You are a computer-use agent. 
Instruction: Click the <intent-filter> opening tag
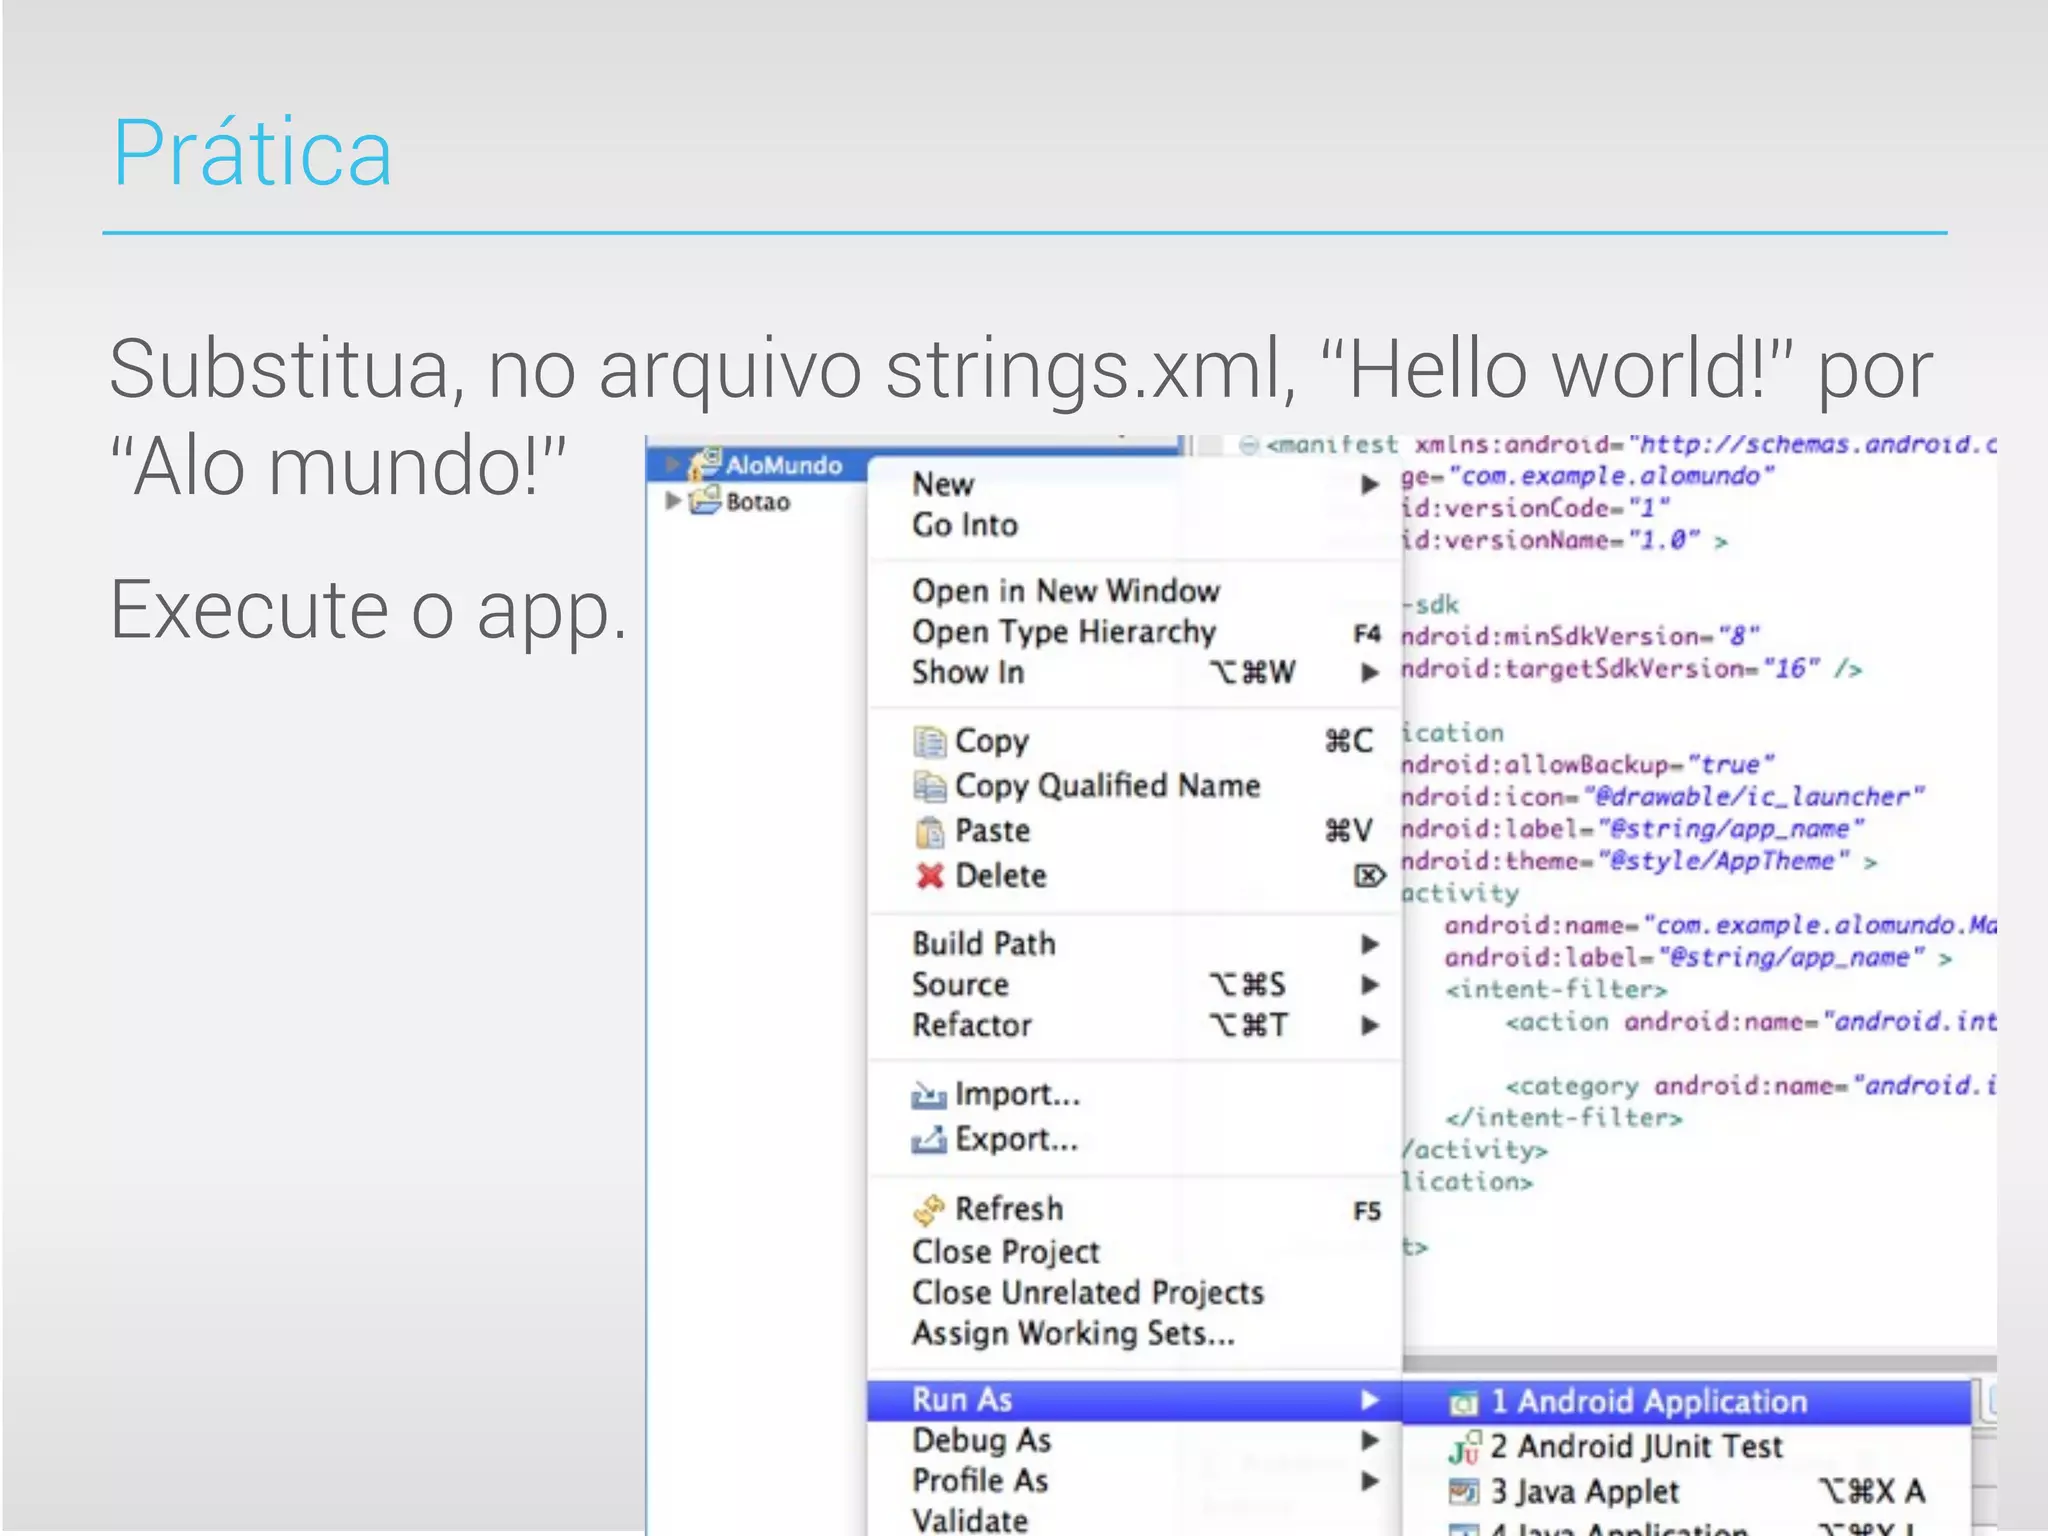click(1556, 990)
